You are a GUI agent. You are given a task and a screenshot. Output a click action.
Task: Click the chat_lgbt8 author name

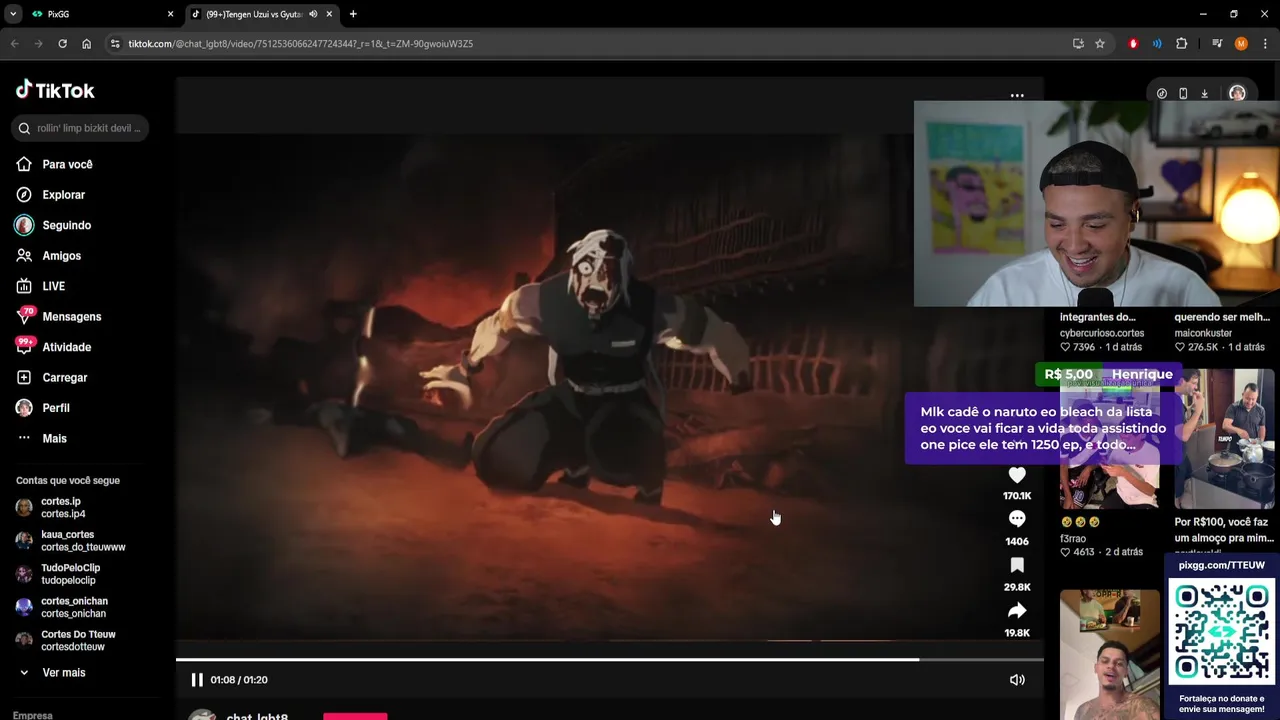click(x=257, y=716)
